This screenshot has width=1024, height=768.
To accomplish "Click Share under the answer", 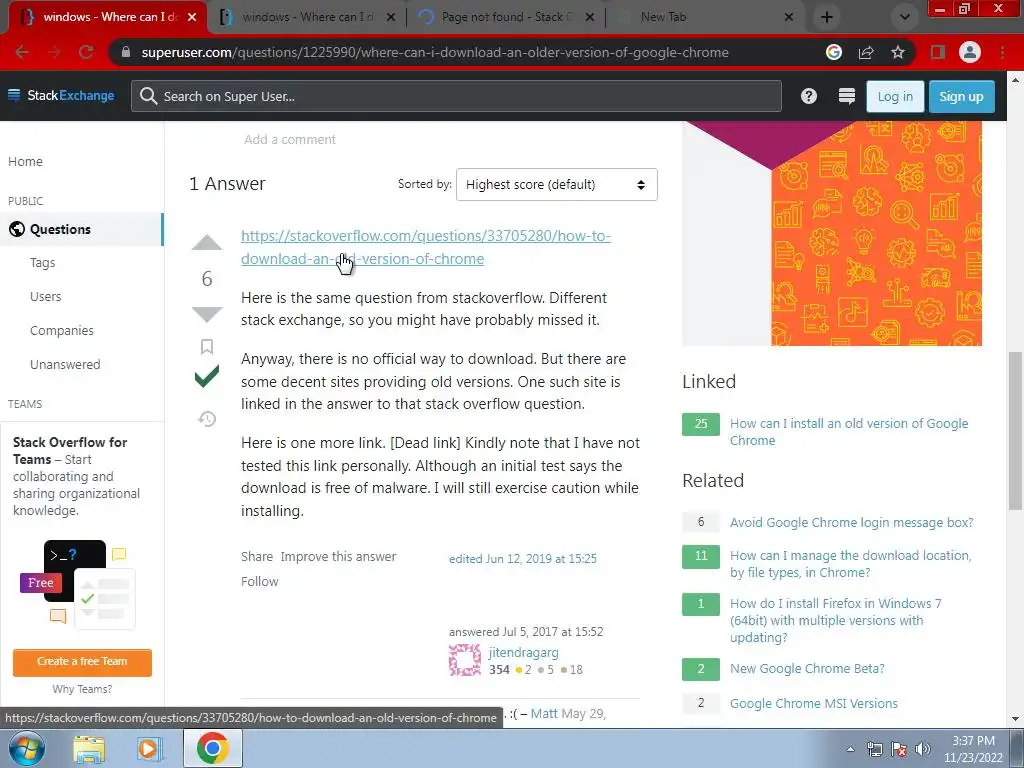I will pyautogui.click(x=257, y=556).
